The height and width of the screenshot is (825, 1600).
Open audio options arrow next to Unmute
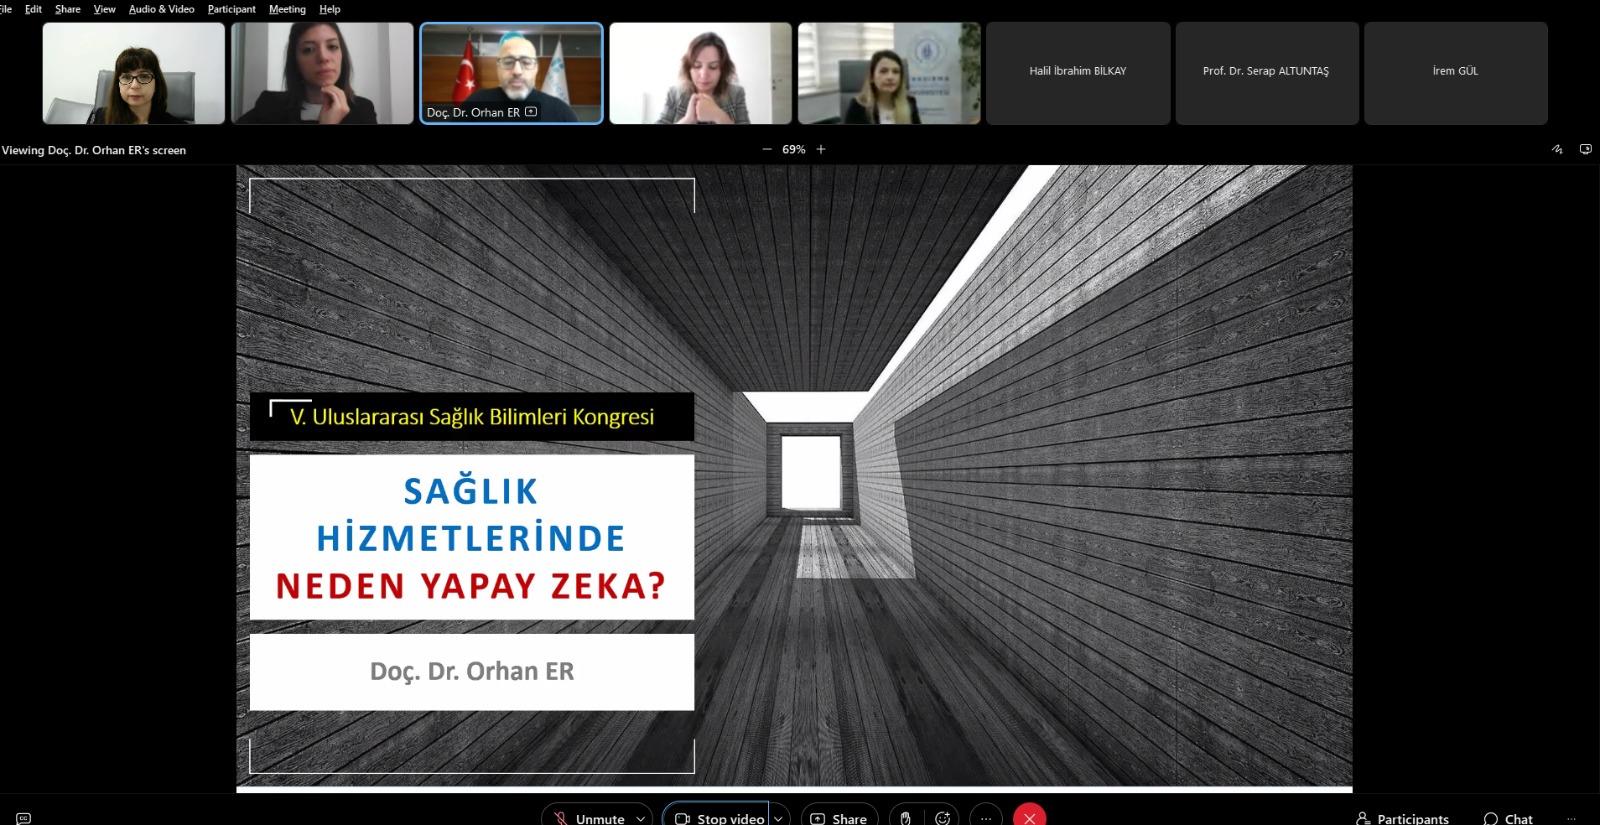640,818
